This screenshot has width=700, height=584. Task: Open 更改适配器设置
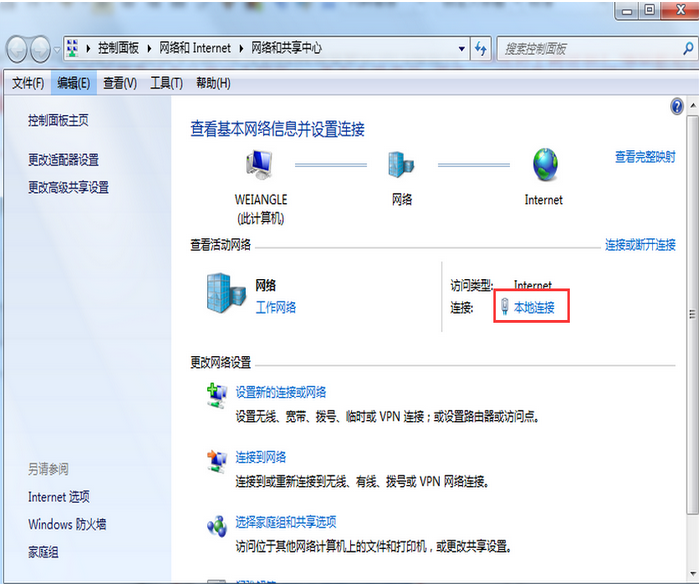[63, 159]
